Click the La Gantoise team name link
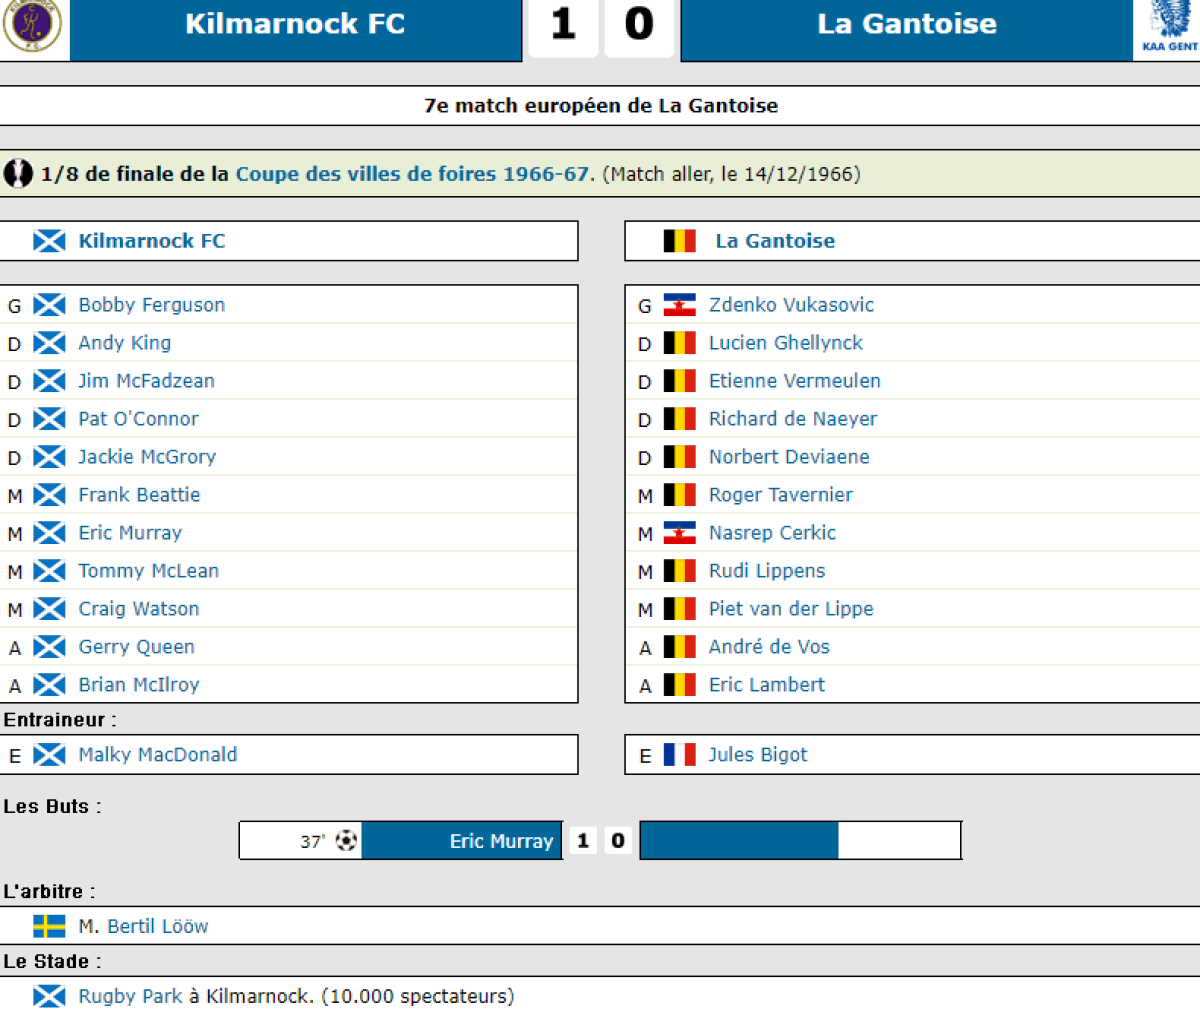 (x=774, y=241)
